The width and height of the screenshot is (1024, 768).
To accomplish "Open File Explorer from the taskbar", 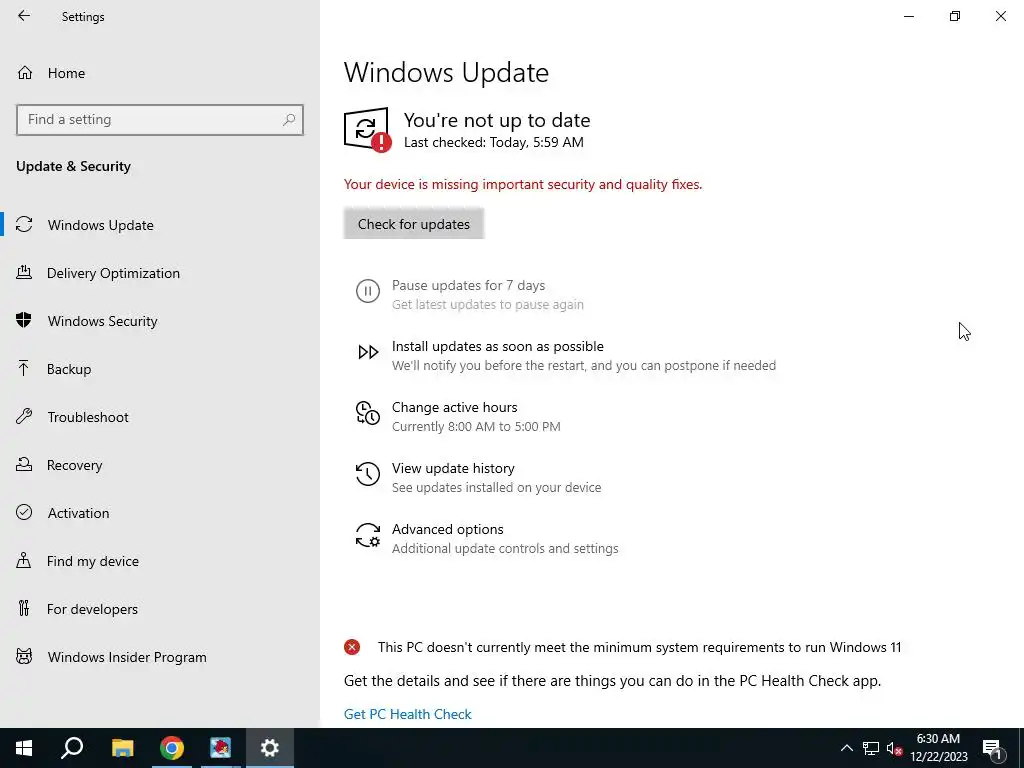I will coord(122,748).
